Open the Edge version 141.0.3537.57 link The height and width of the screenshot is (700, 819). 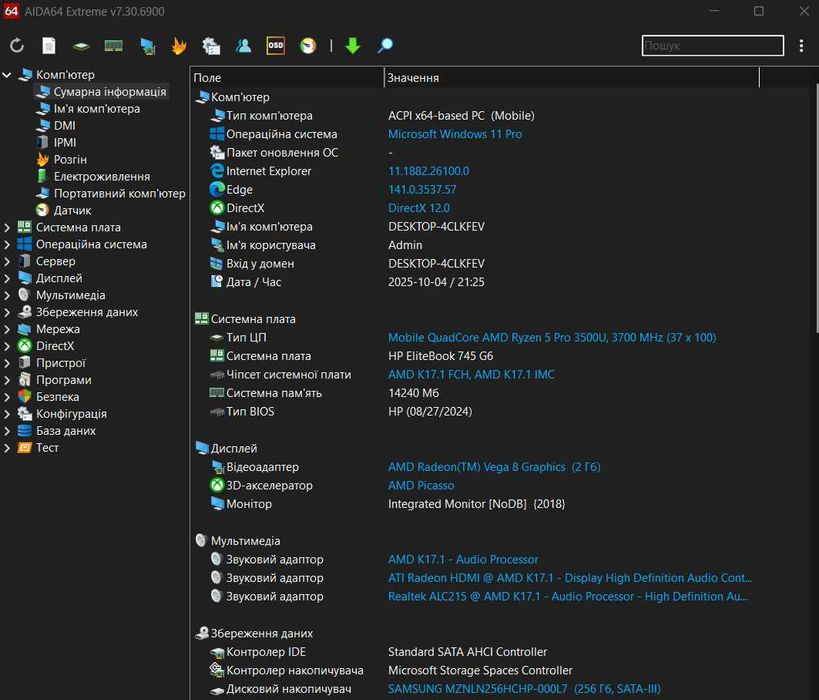point(422,190)
